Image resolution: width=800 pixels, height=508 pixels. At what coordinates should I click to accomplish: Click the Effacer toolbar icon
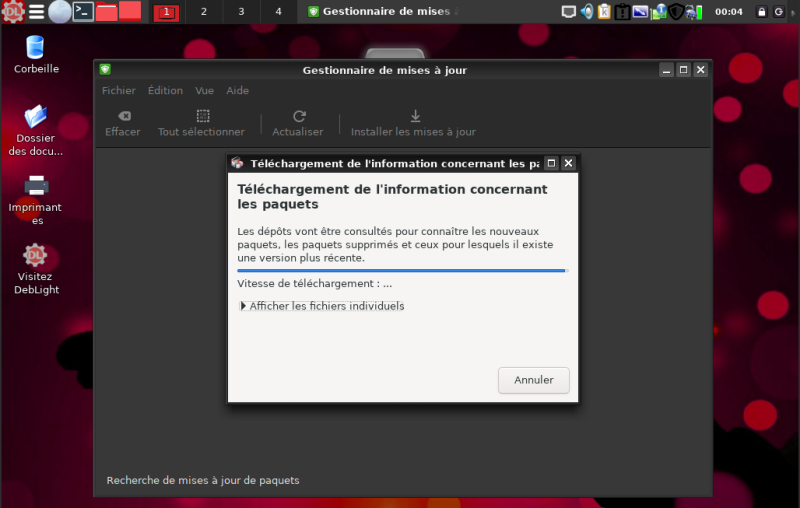pyautogui.click(x=123, y=116)
